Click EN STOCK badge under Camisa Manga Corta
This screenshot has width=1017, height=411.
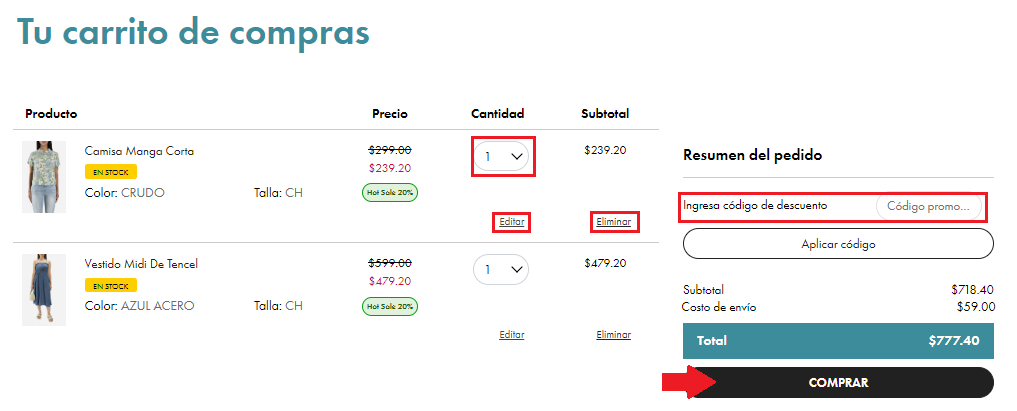coord(110,172)
